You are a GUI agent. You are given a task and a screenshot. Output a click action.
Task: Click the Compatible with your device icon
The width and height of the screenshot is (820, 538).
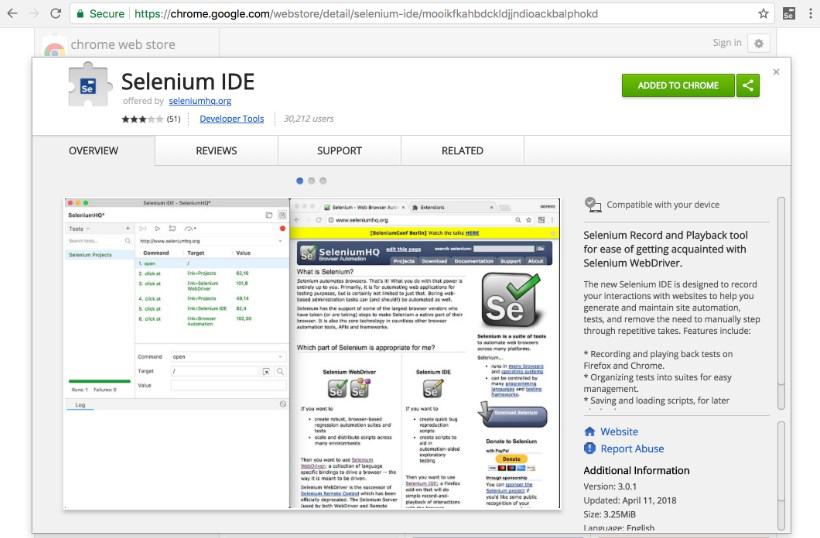[593, 204]
